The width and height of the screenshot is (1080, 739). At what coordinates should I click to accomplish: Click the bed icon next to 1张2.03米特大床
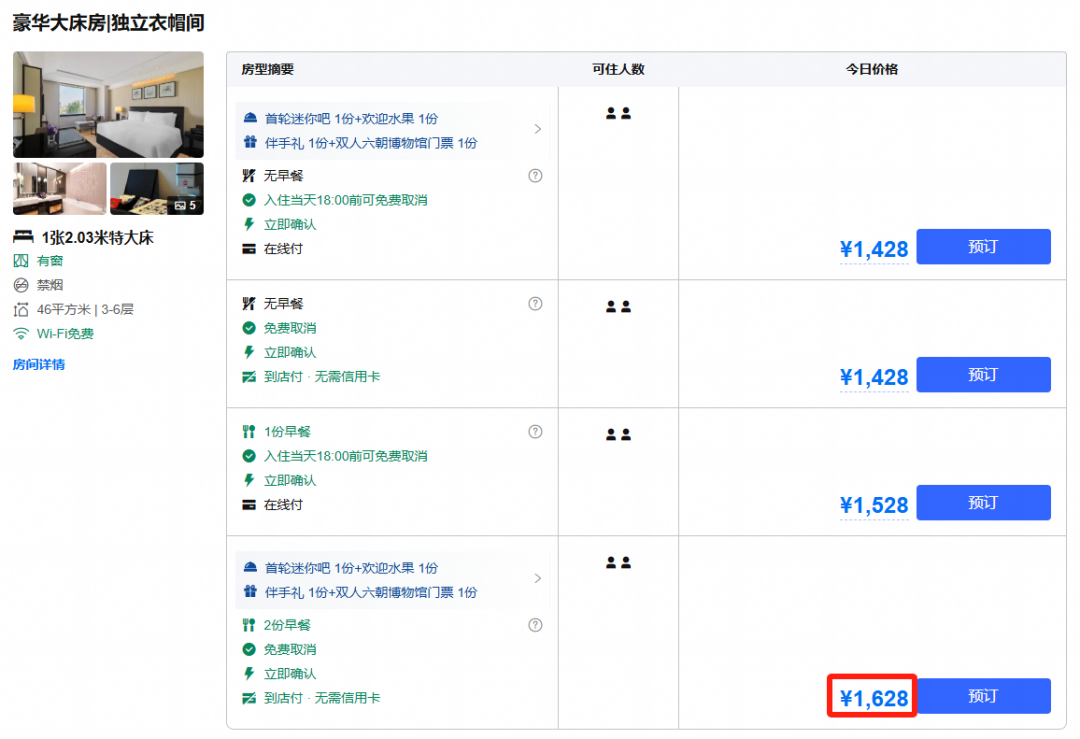(x=23, y=238)
